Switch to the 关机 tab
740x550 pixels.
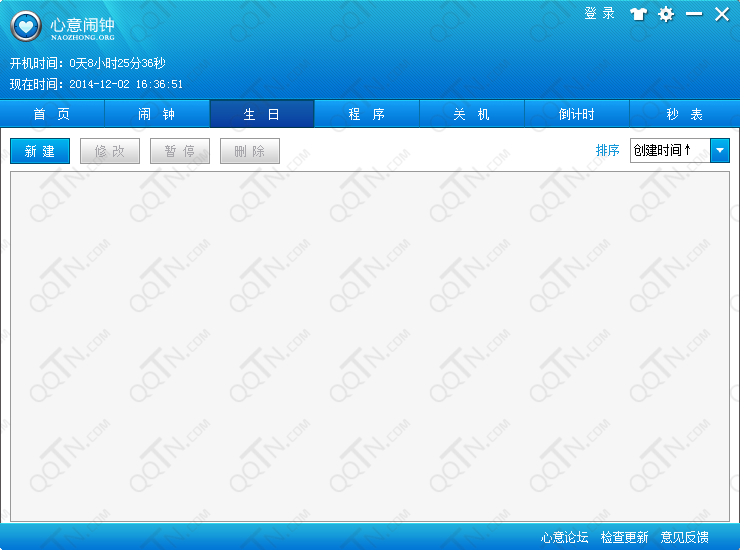pos(472,114)
